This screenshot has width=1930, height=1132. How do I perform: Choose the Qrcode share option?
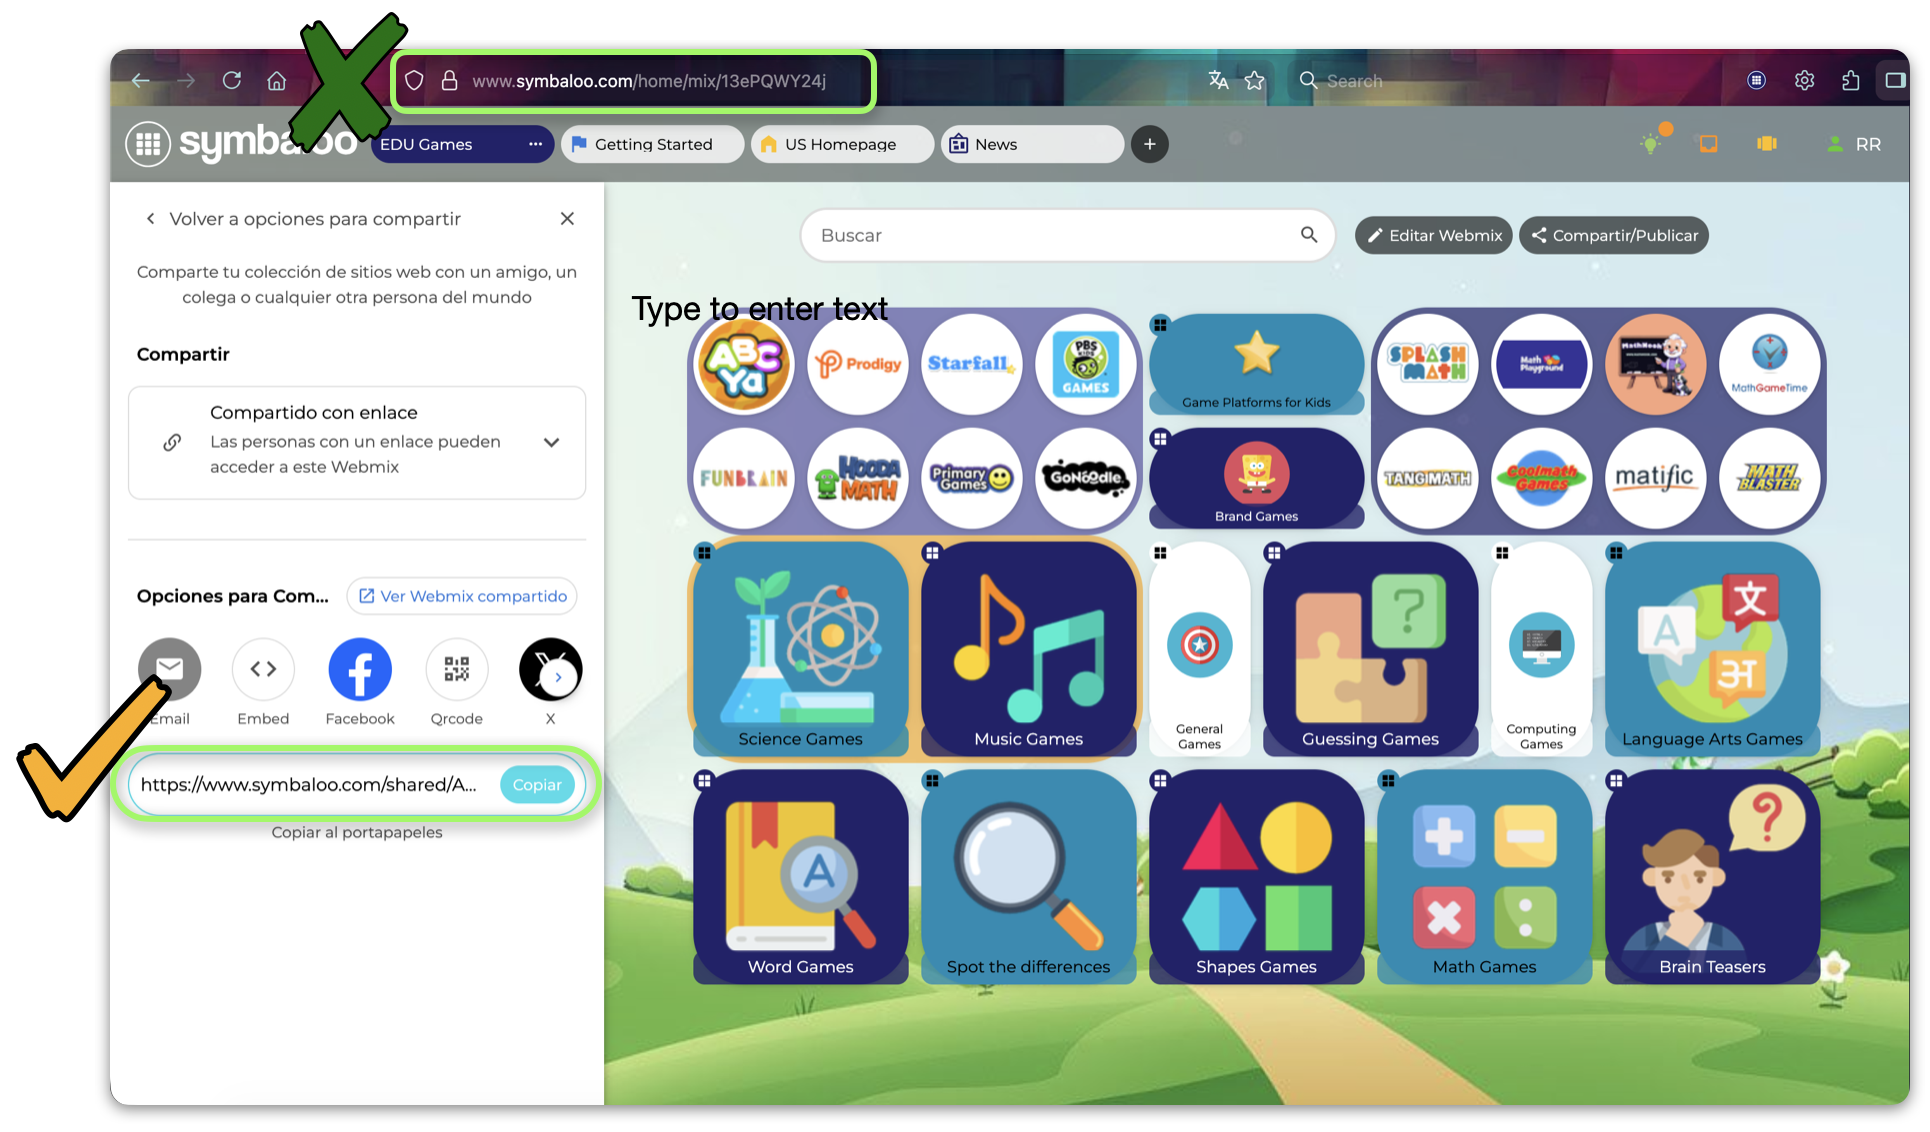click(456, 669)
